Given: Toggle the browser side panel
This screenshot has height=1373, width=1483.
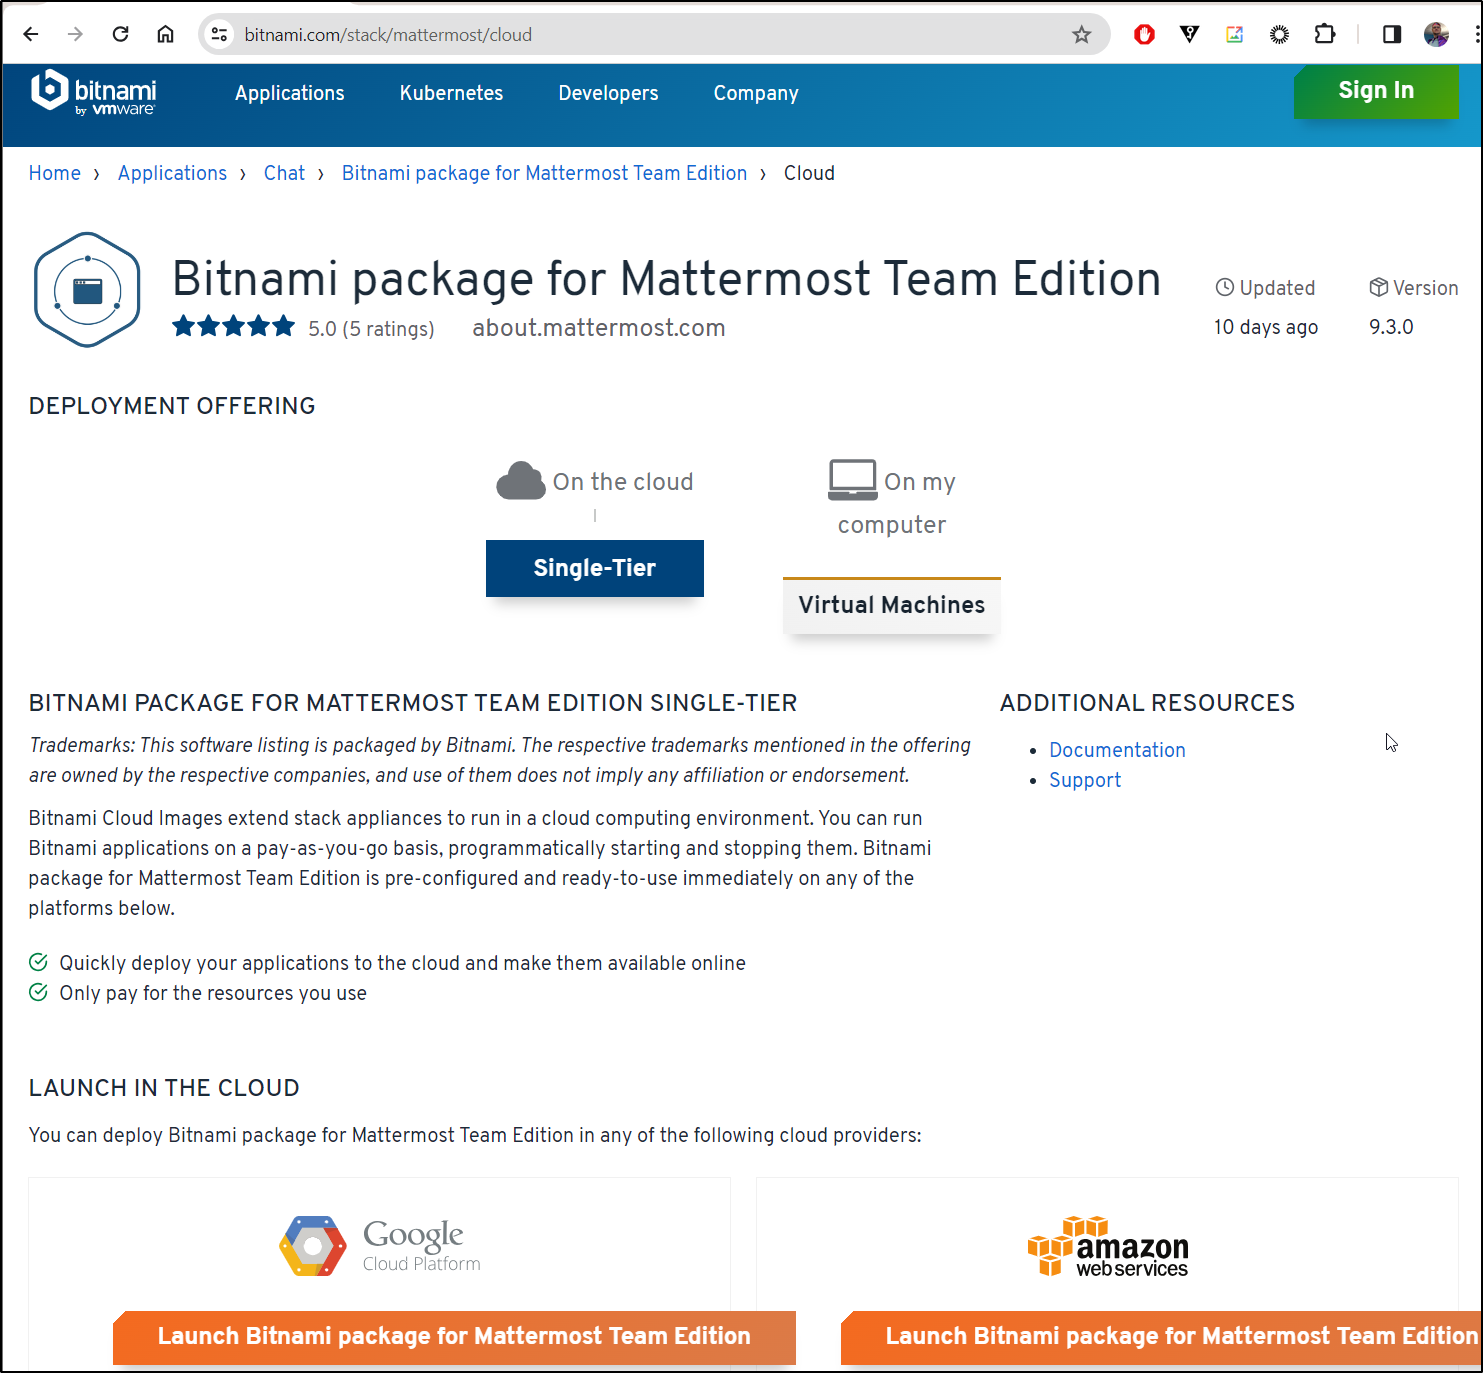Looking at the screenshot, I should [x=1391, y=35].
